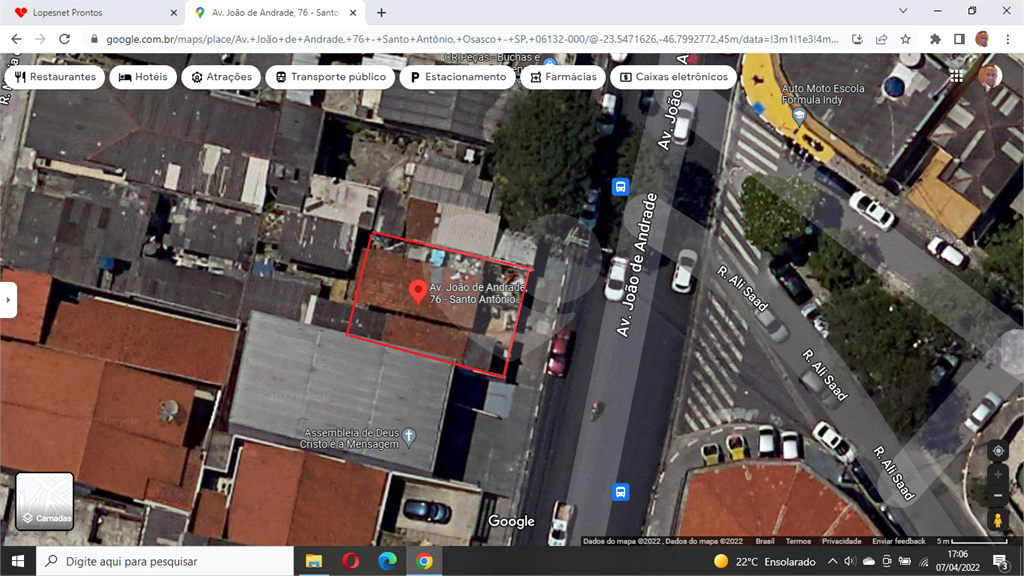The height and width of the screenshot is (576, 1024).
Task: Zoom out with the minus button
Action: [x=997, y=496]
